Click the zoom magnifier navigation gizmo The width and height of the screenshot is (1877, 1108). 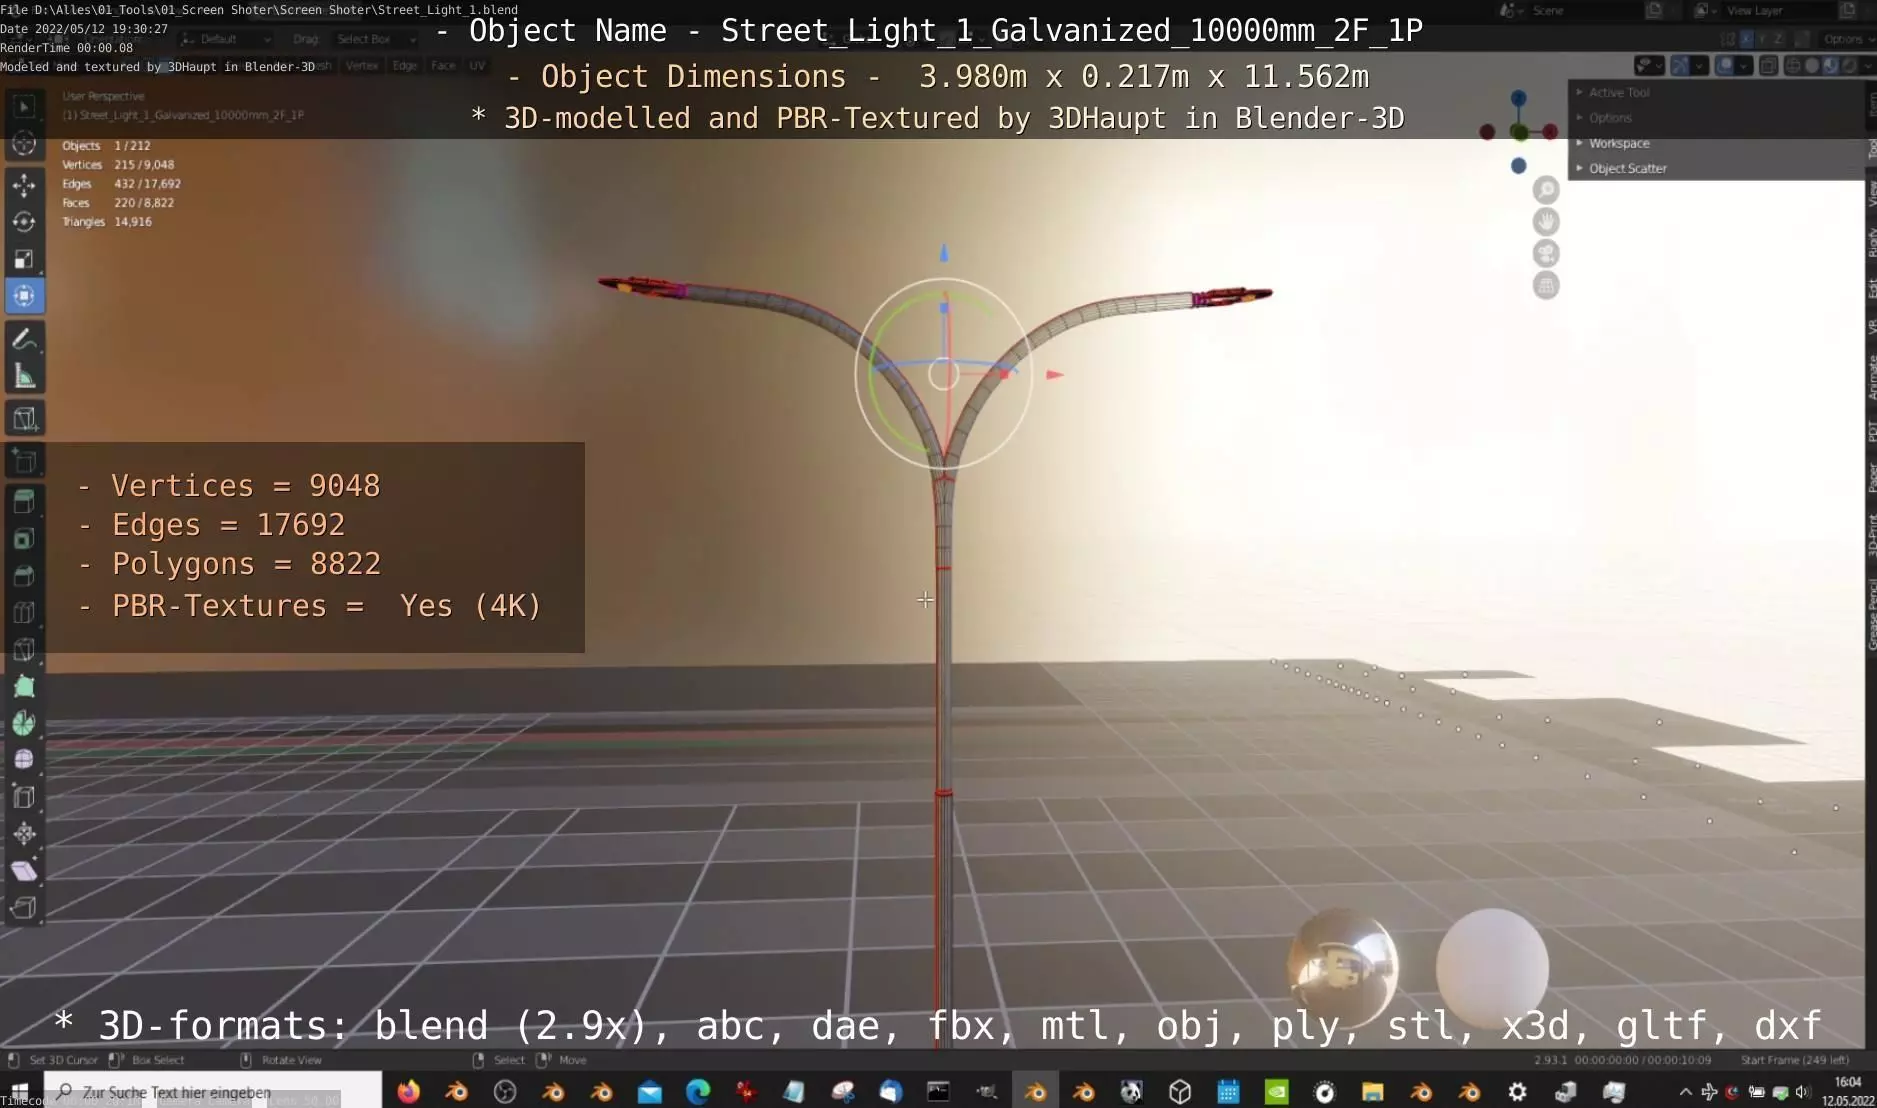tap(1546, 190)
